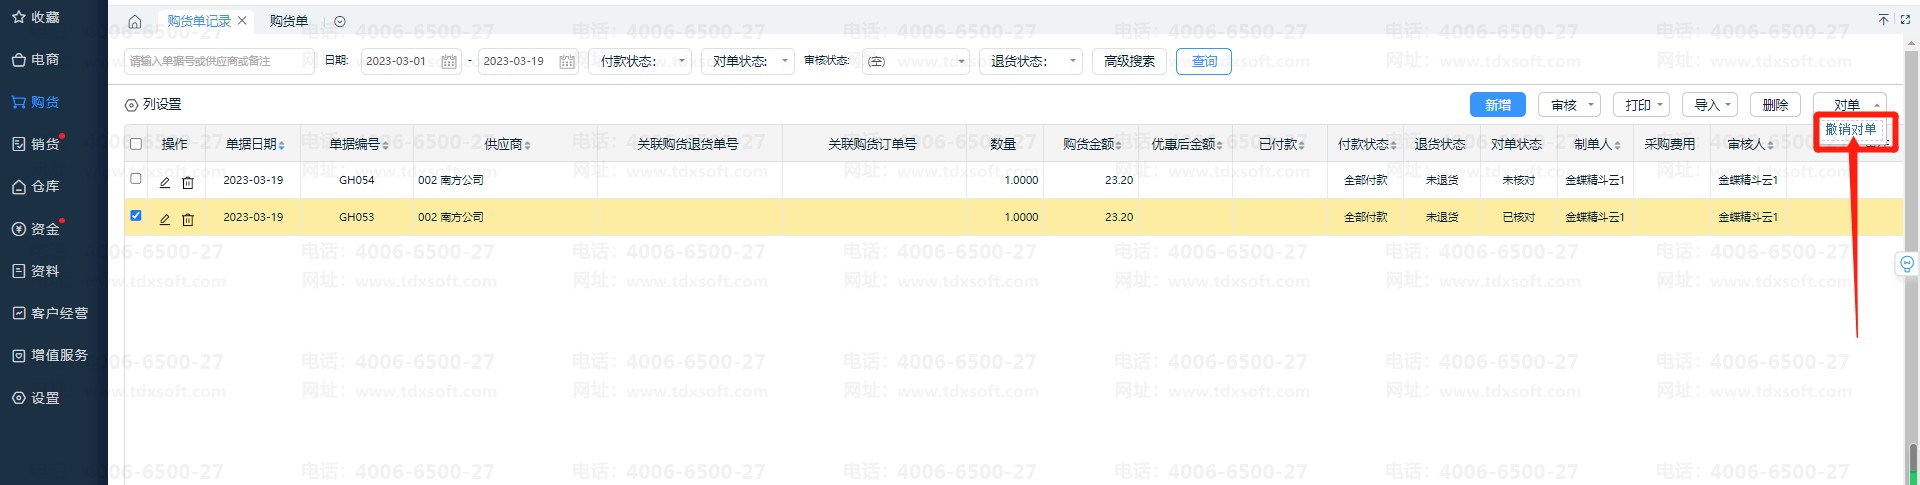Switch to the 购货单 tab
The width and height of the screenshot is (1920, 485).
[x=289, y=21]
